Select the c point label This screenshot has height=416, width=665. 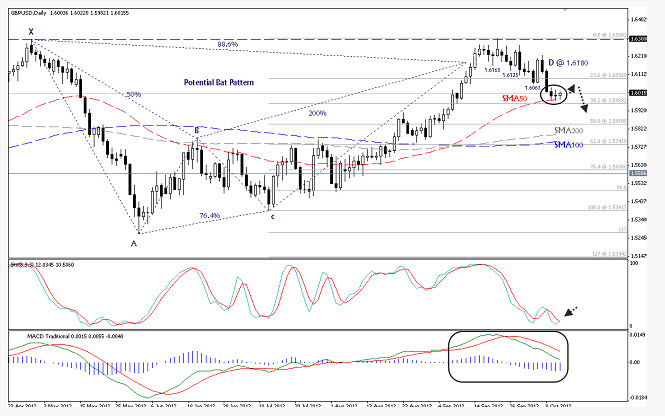pyautogui.click(x=273, y=217)
